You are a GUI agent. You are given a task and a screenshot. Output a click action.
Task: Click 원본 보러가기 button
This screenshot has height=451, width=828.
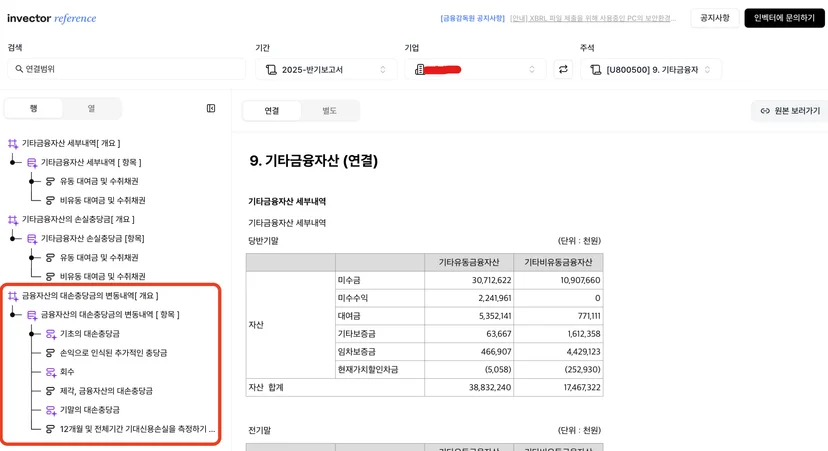pyautogui.click(x=791, y=110)
